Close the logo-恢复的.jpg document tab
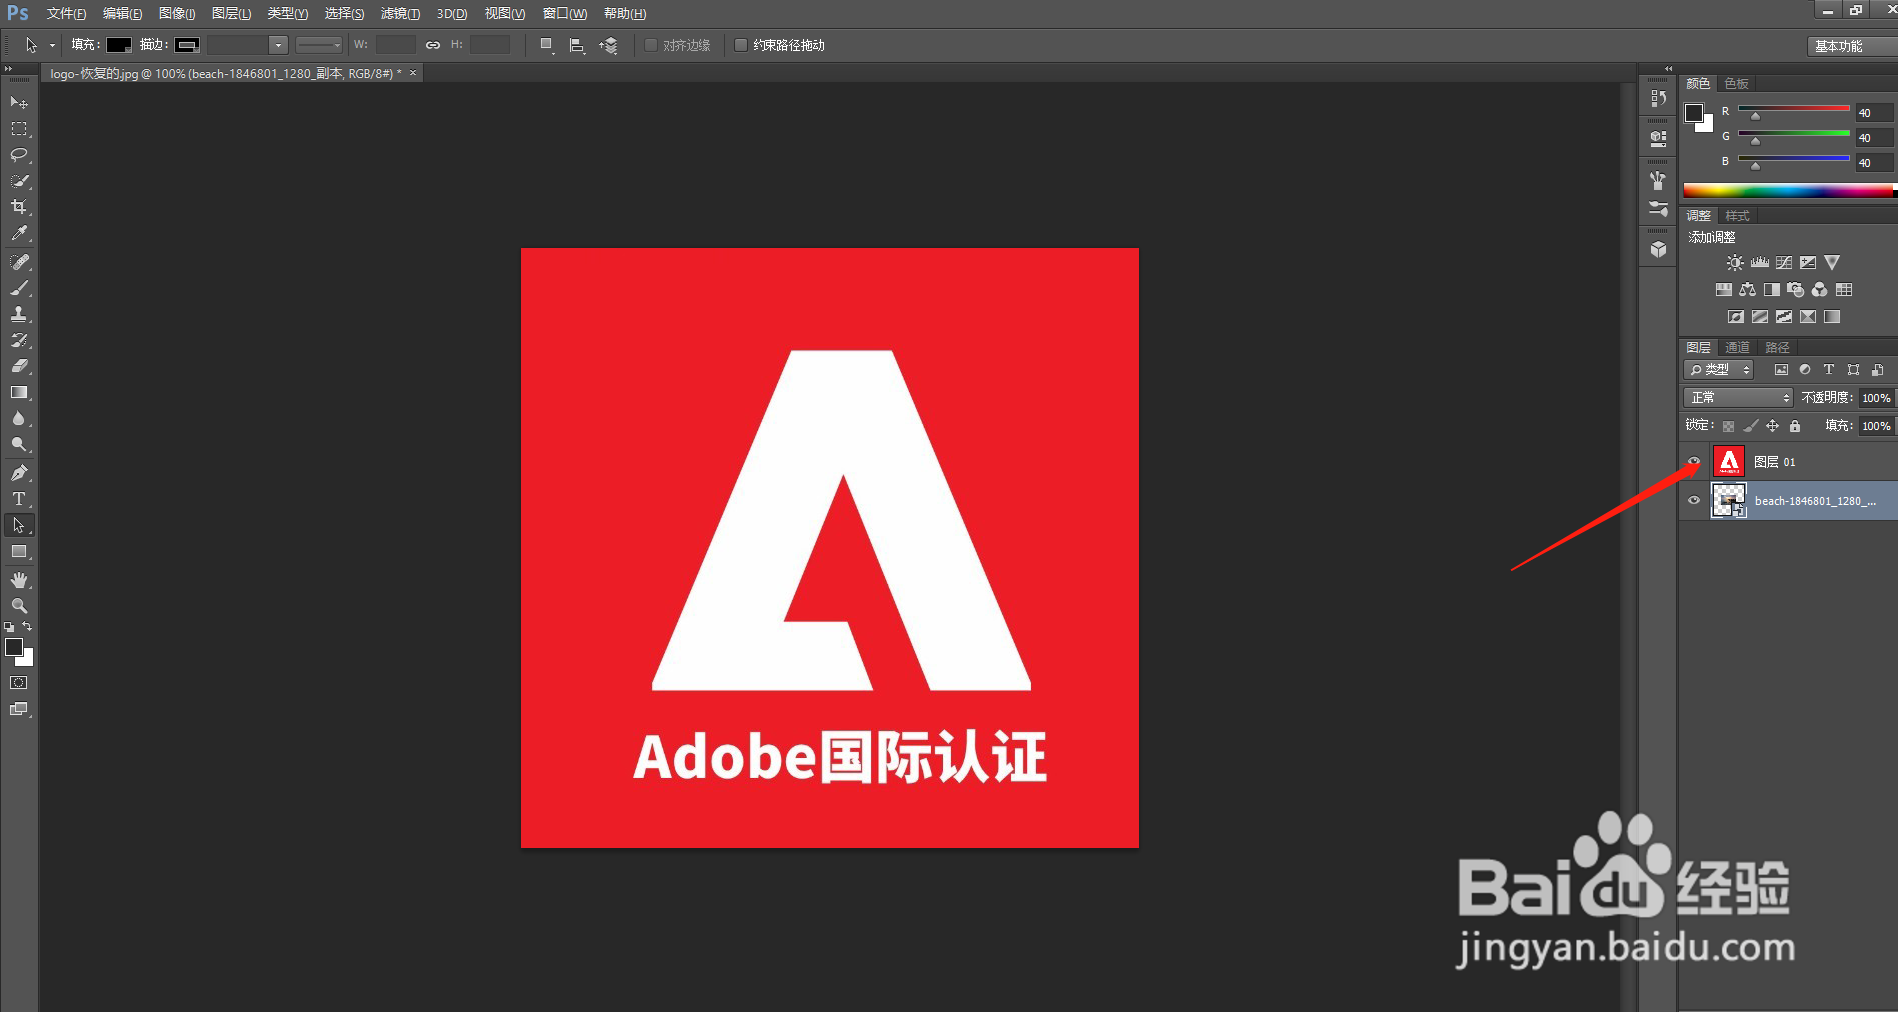 click(413, 73)
